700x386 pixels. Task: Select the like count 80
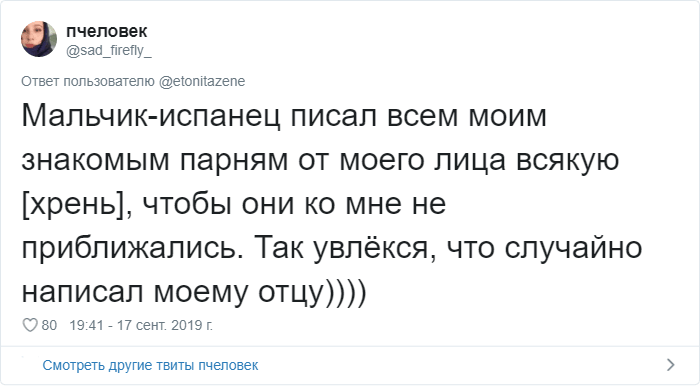tap(49, 325)
